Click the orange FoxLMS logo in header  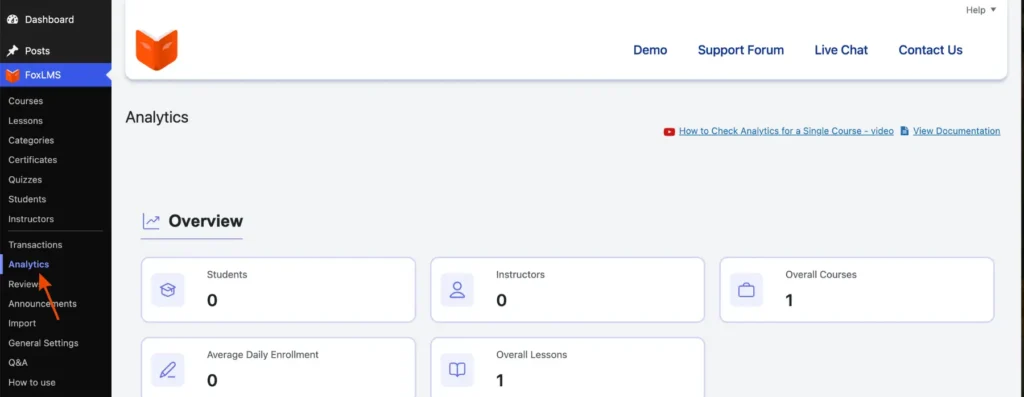[157, 50]
